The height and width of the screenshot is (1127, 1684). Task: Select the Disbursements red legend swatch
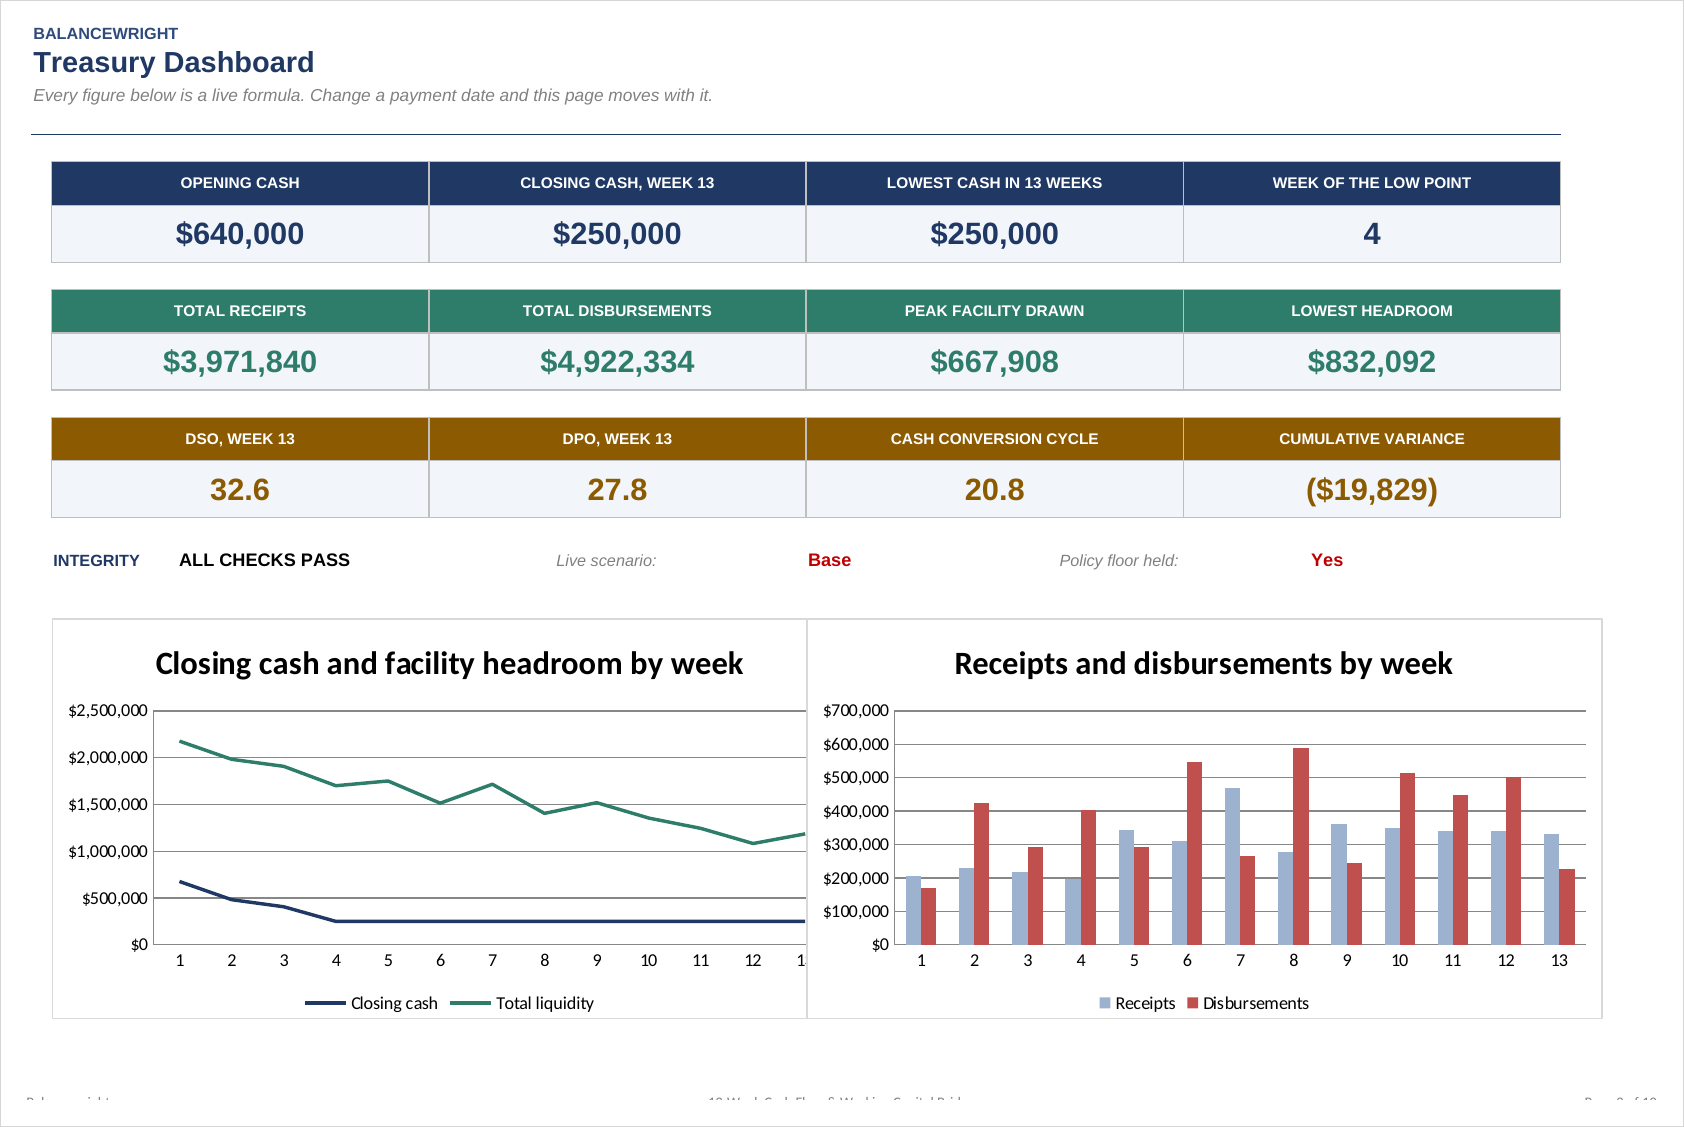coord(1192,1003)
